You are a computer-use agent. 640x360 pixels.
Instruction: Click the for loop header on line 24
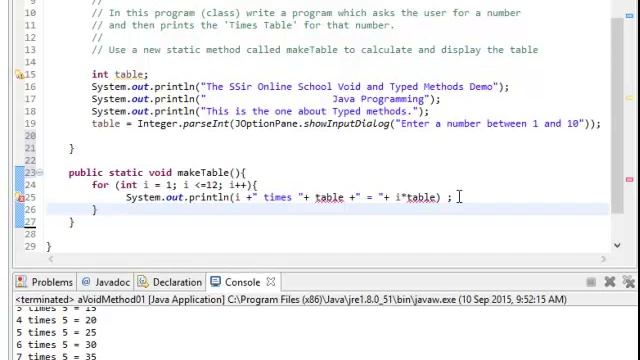[174, 185]
